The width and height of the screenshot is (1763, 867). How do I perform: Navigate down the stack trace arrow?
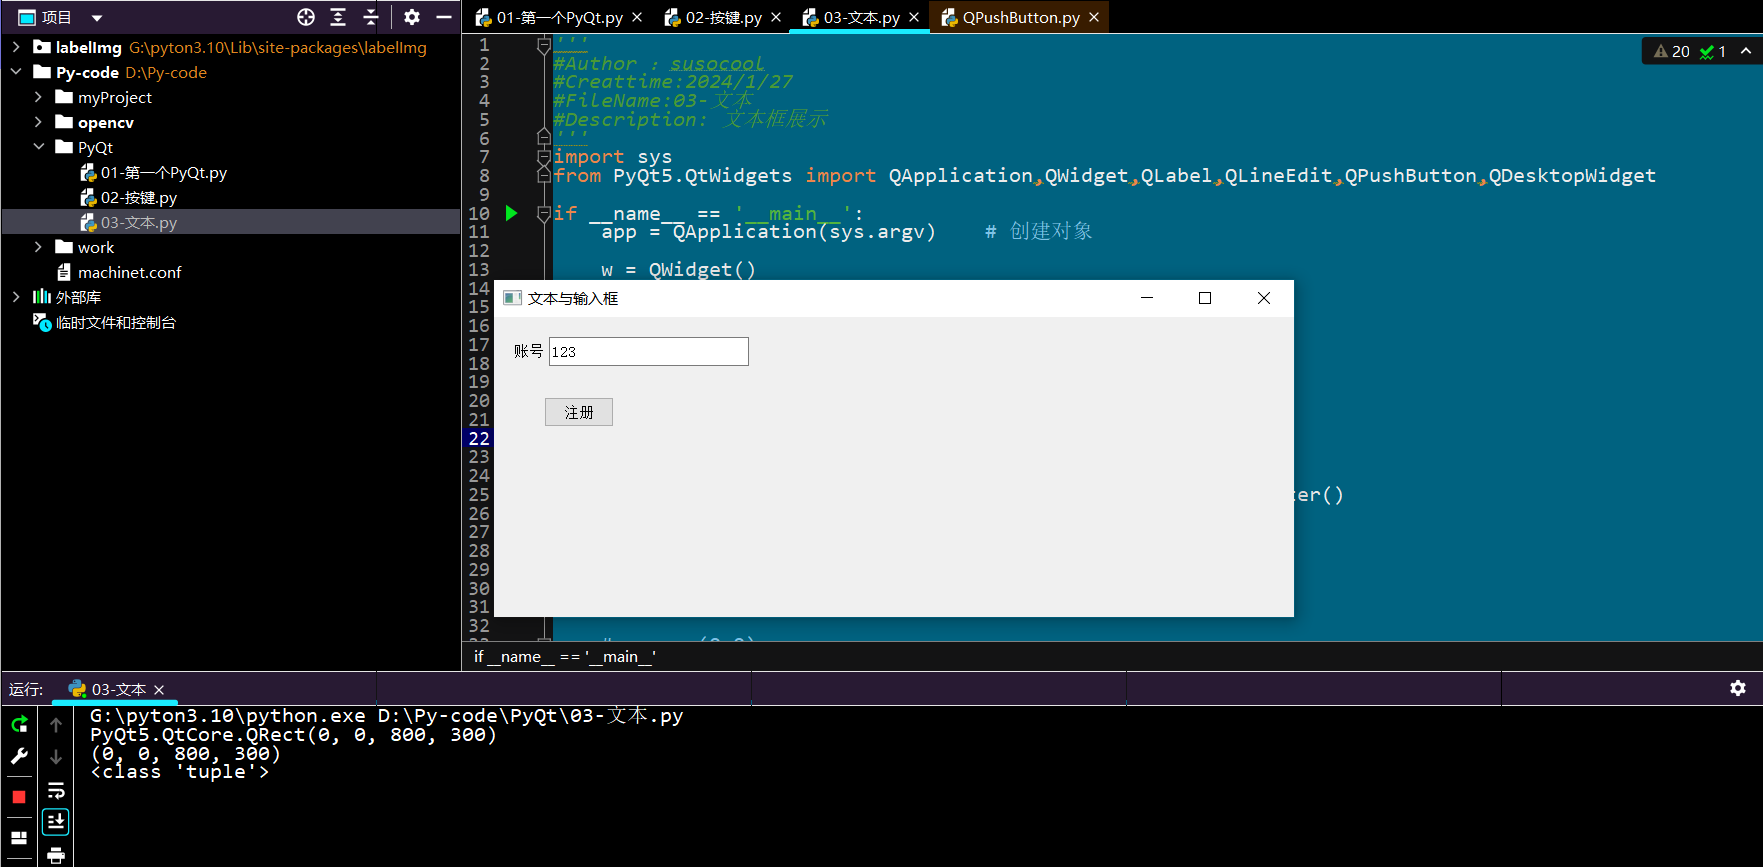56,757
